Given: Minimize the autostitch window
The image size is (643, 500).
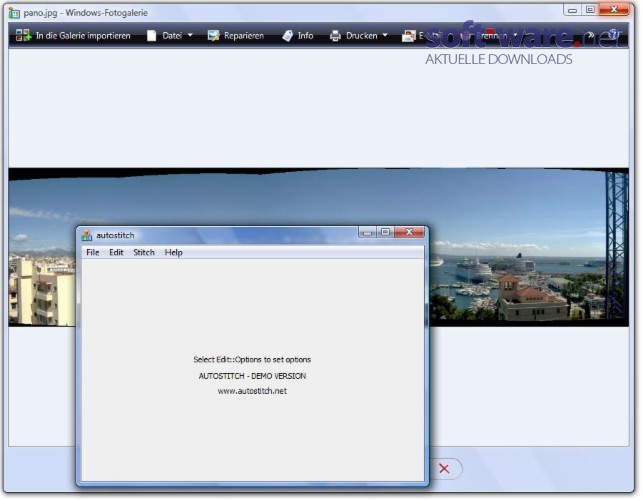Looking at the screenshot, I should pyautogui.click(x=367, y=232).
